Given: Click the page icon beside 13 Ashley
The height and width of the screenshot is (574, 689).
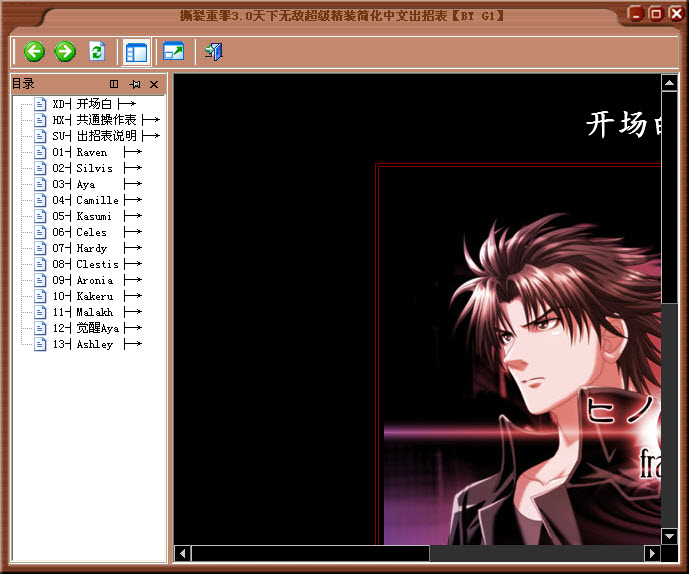Looking at the screenshot, I should (x=40, y=344).
